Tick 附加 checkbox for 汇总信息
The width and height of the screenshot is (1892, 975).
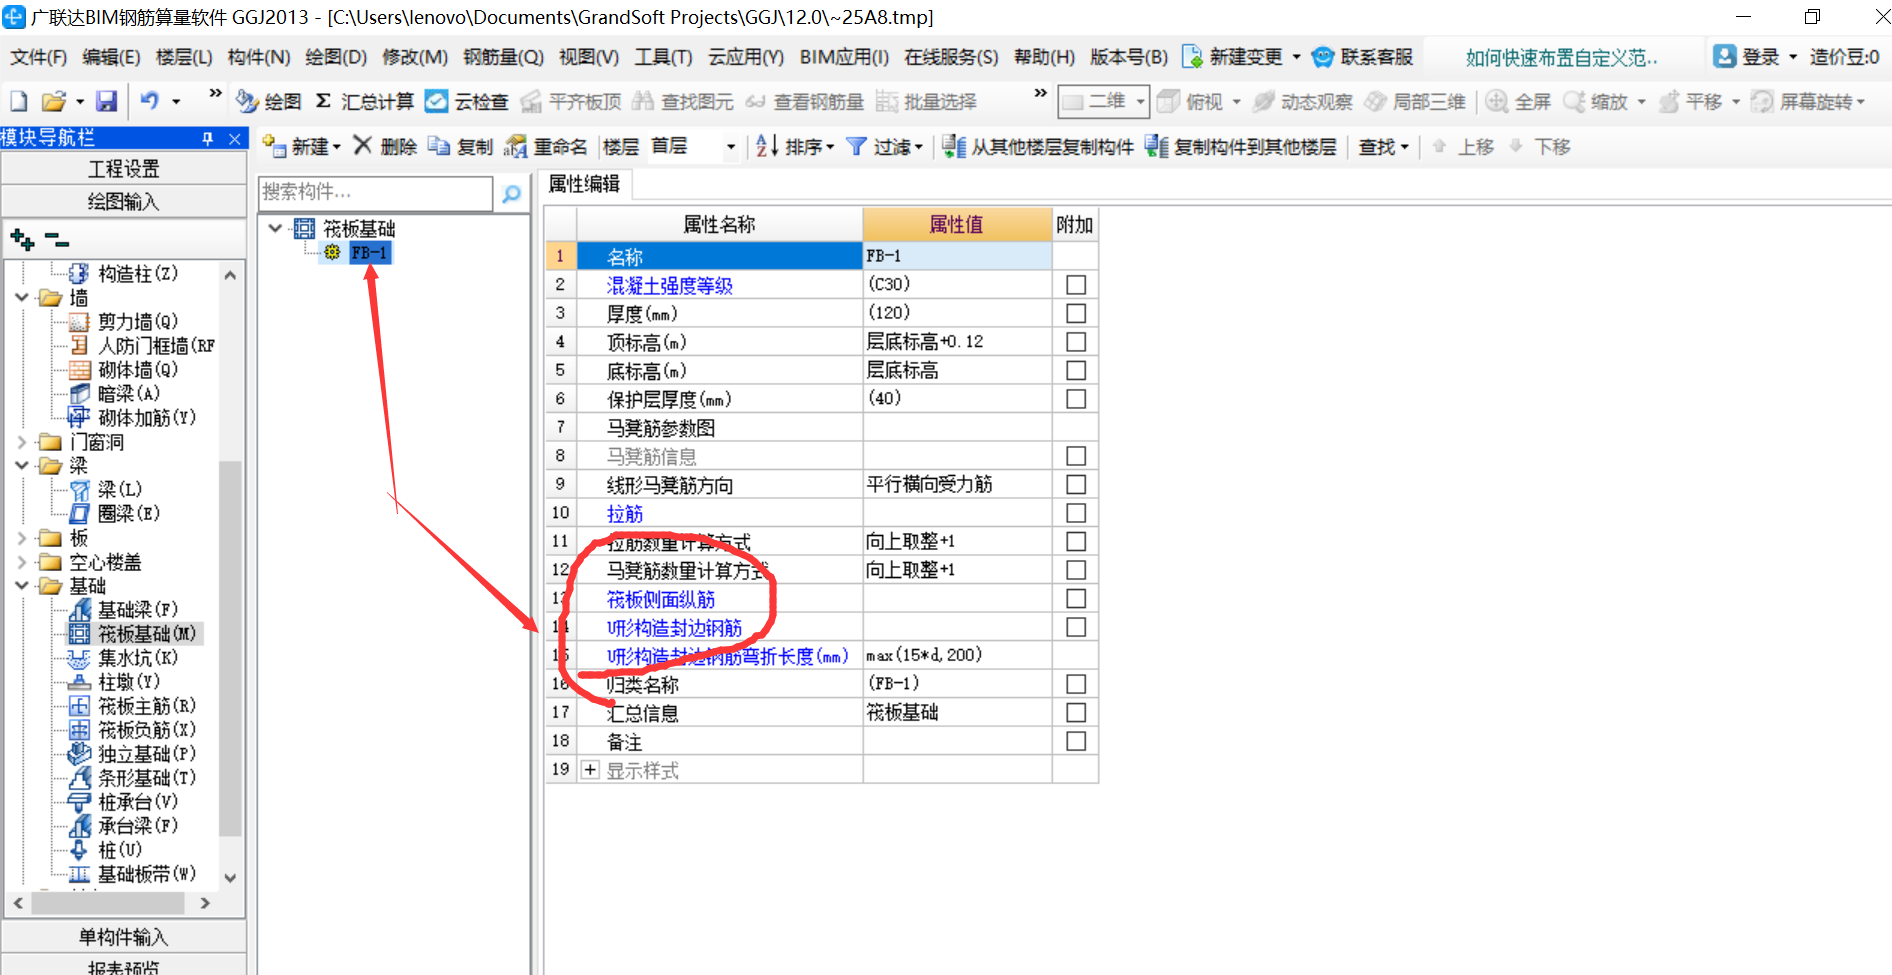point(1076,712)
